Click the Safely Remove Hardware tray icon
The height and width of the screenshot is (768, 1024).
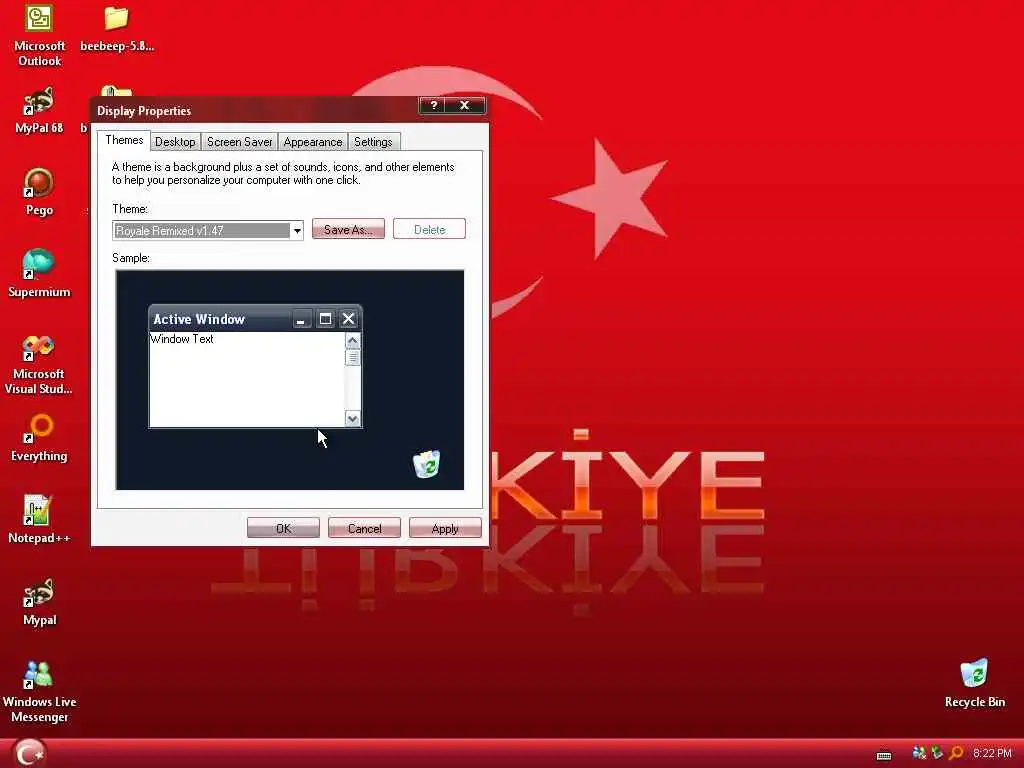(x=937, y=753)
